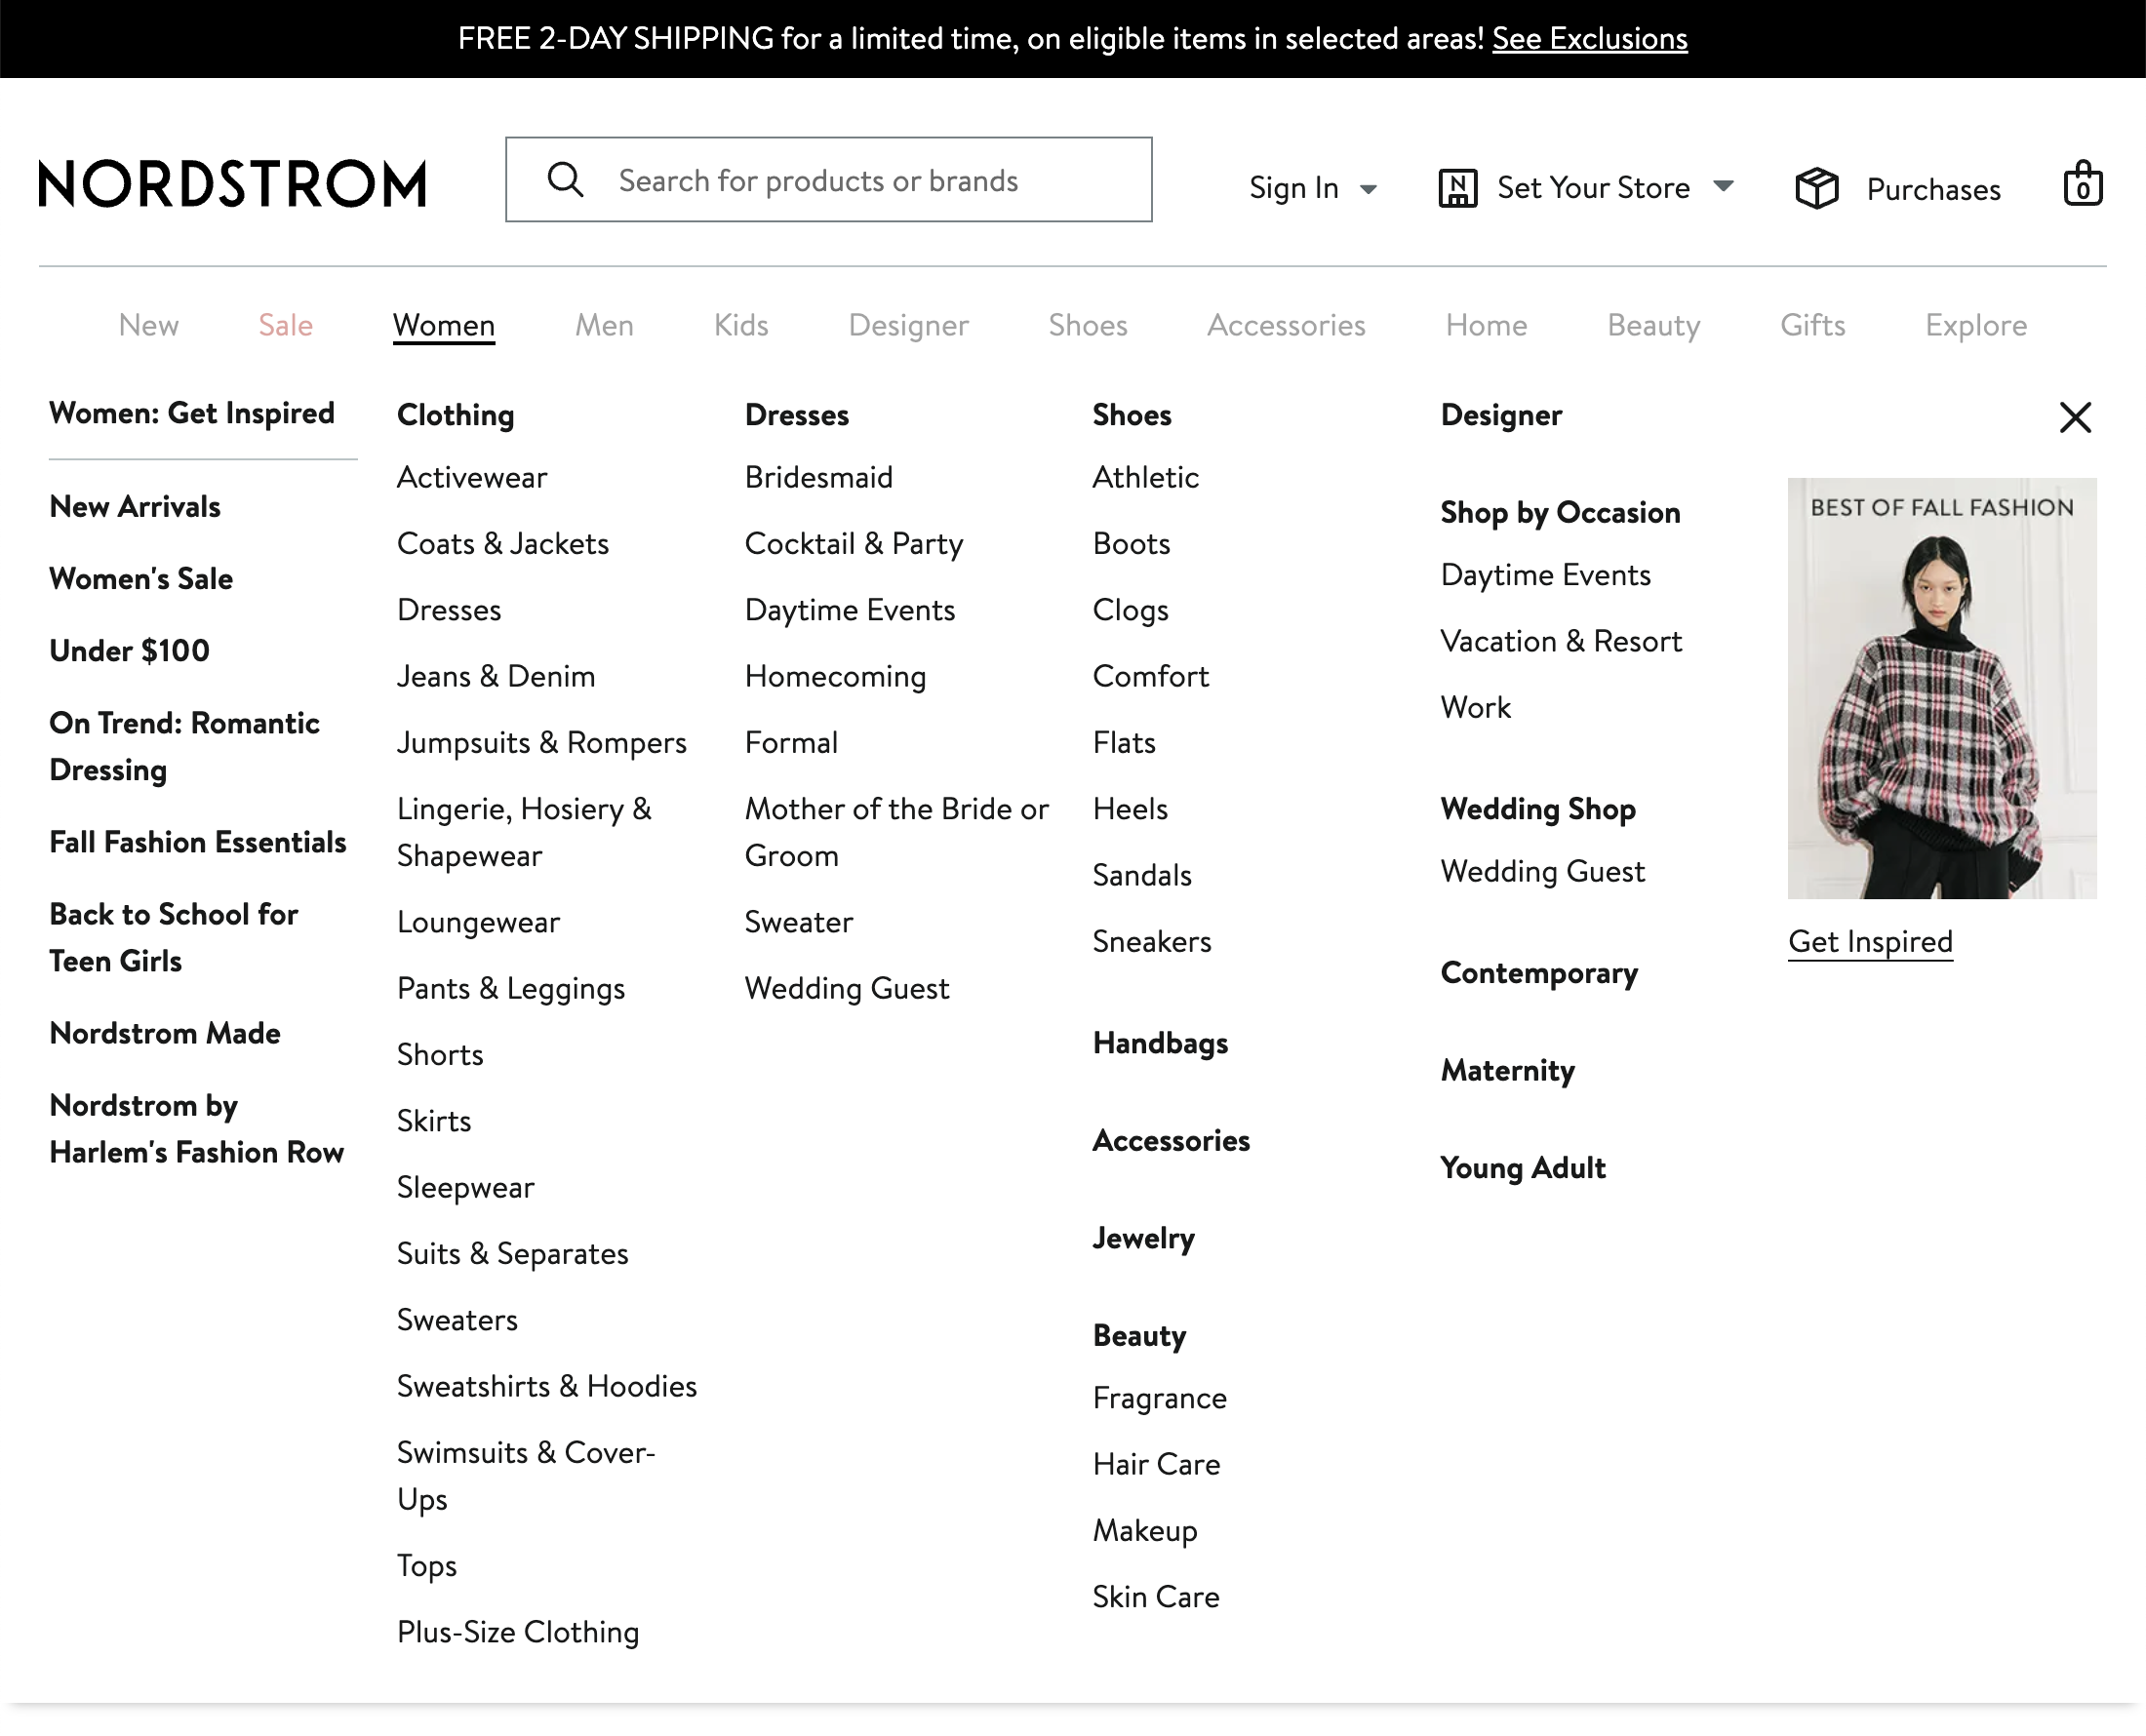Select Maternity in the Designer column
2146x1736 pixels.
click(x=1507, y=1070)
